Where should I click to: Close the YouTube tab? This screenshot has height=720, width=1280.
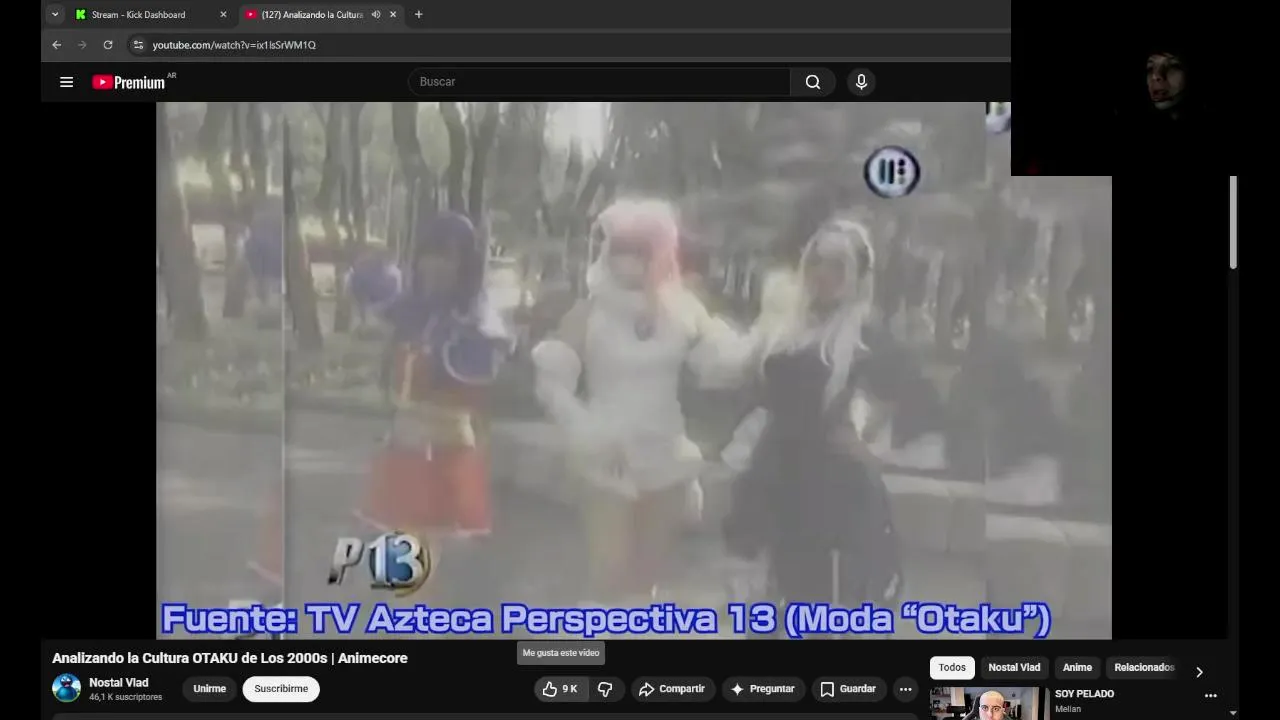(393, 15)
